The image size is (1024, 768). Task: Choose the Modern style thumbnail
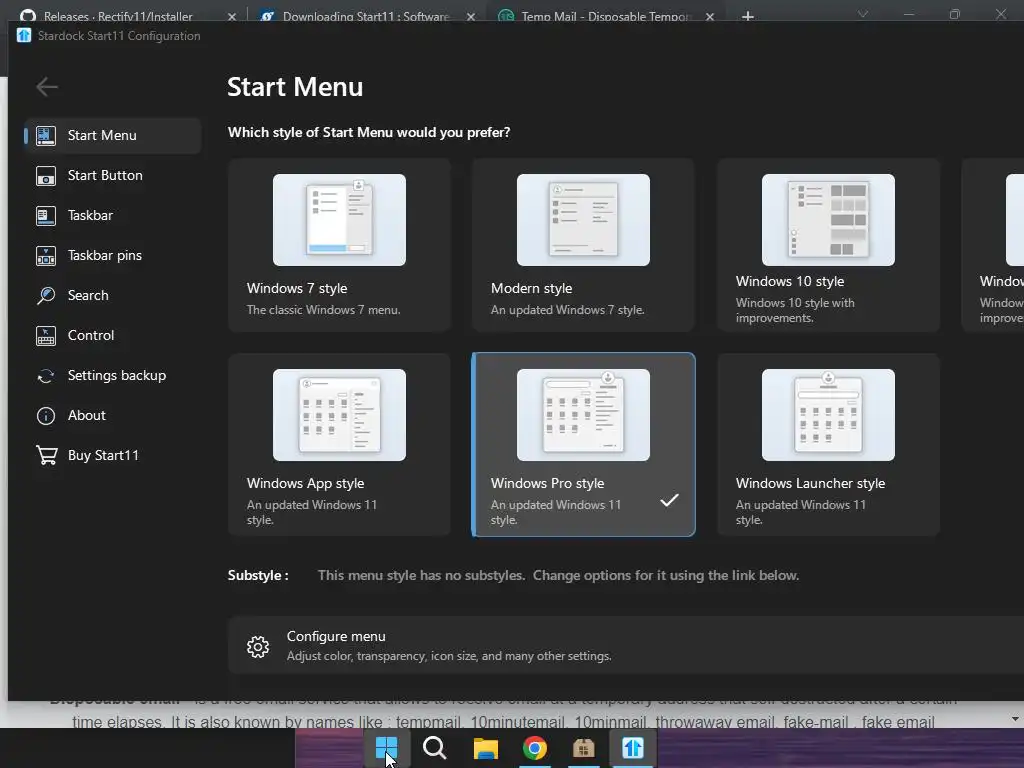[x=583, y=219]
